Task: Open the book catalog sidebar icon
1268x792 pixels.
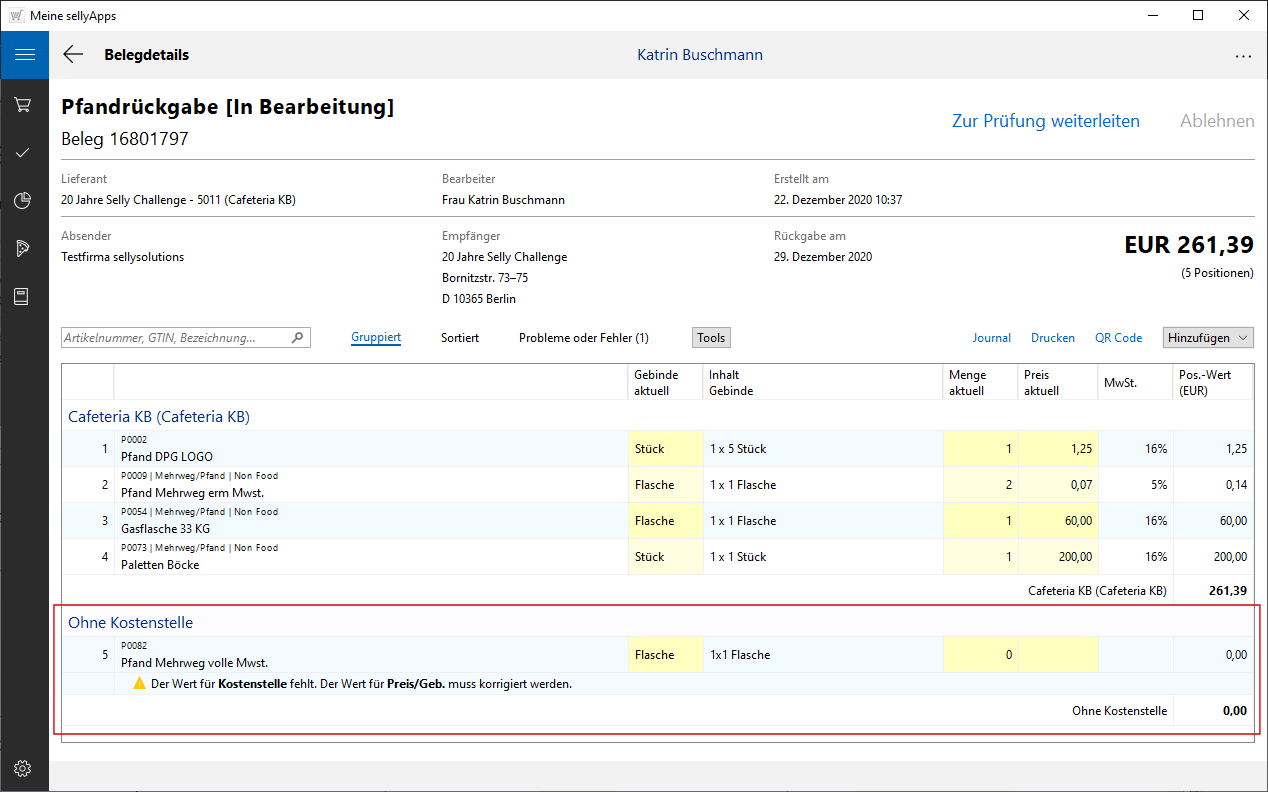Action: 23,297
